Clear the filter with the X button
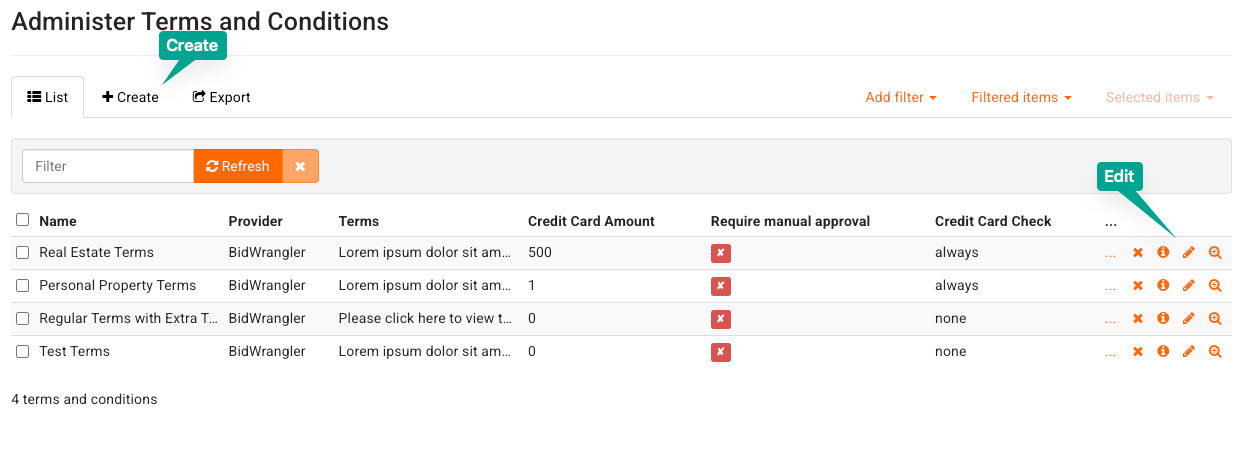This screenshot has width=1243, height=452. pyautogui.click(x=300, y=166)
